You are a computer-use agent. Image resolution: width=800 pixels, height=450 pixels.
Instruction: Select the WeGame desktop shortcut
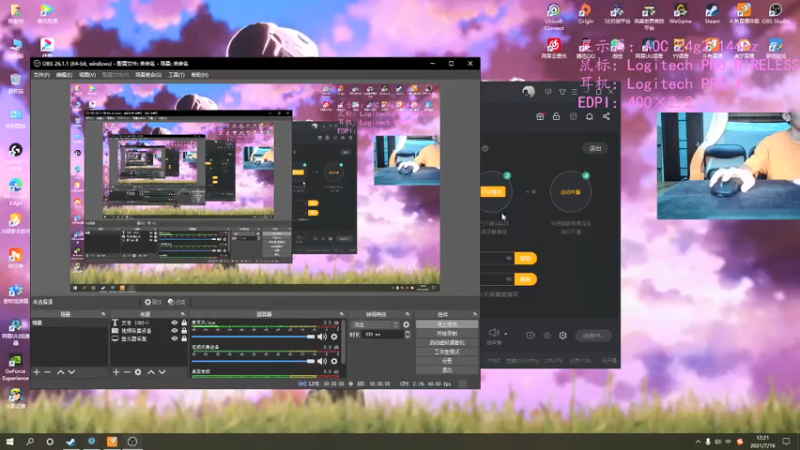(680, 13)
